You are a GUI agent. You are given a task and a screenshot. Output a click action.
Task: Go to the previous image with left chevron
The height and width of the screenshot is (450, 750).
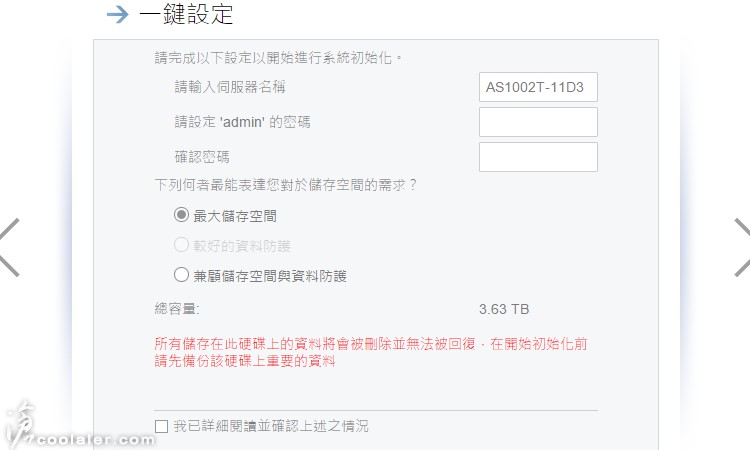[10, 247]
